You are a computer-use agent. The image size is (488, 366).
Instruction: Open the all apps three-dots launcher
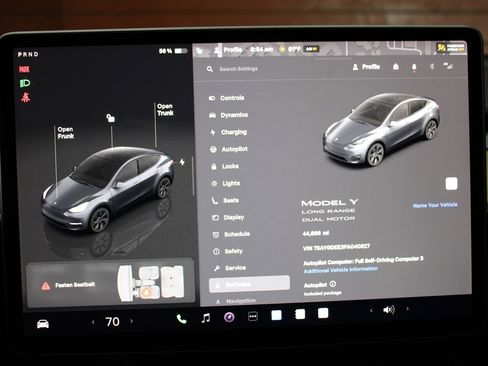tap(253, 316)
